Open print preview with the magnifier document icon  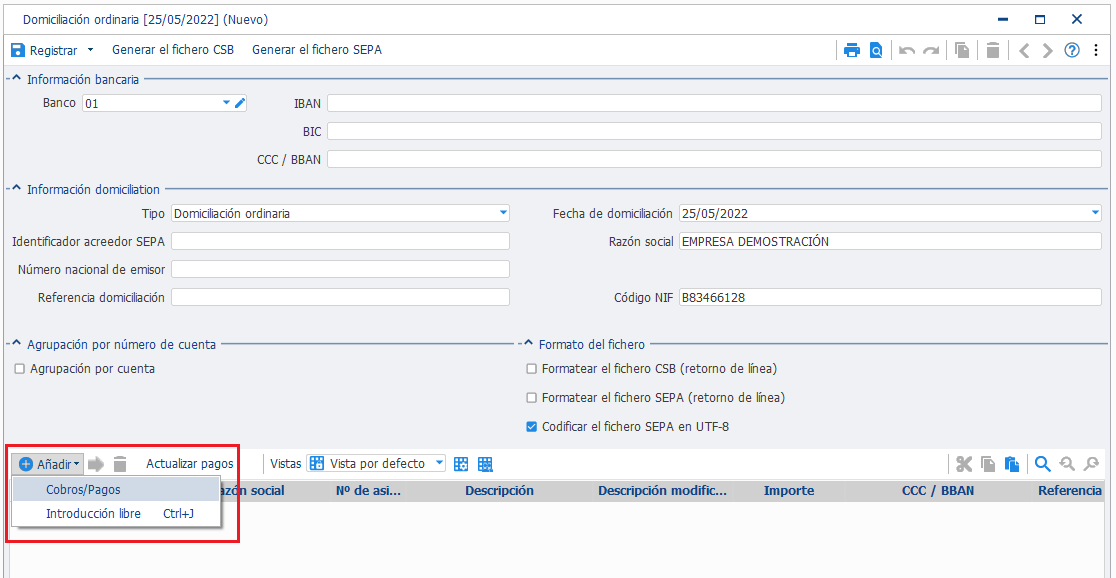click(x=876, y=51)
